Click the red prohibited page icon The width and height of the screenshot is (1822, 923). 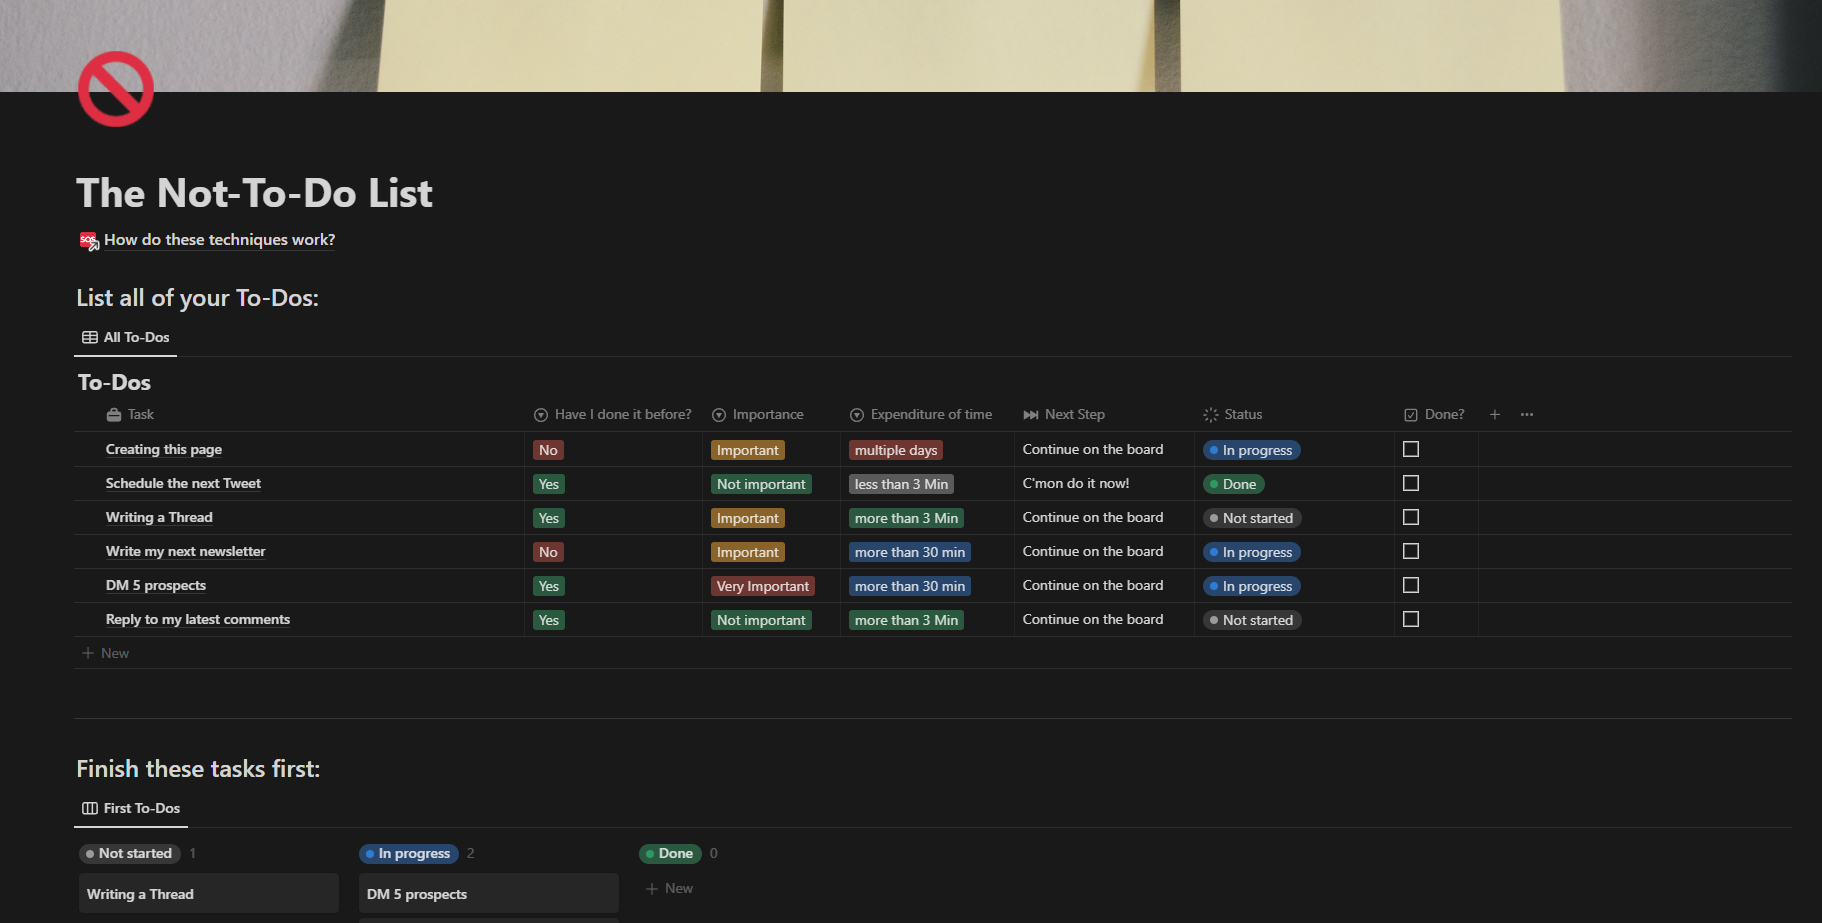116,89
